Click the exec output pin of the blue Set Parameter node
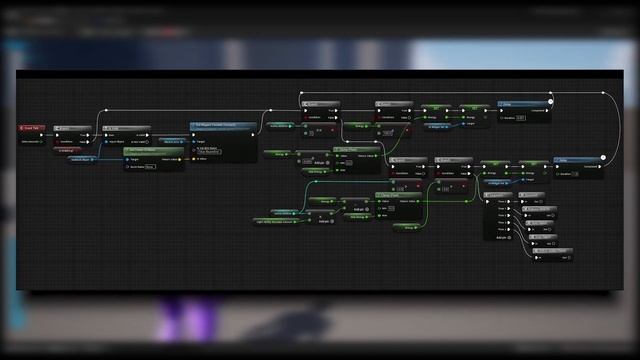The width and height of the screenshot is (640, 360). (x=253, y=135)
